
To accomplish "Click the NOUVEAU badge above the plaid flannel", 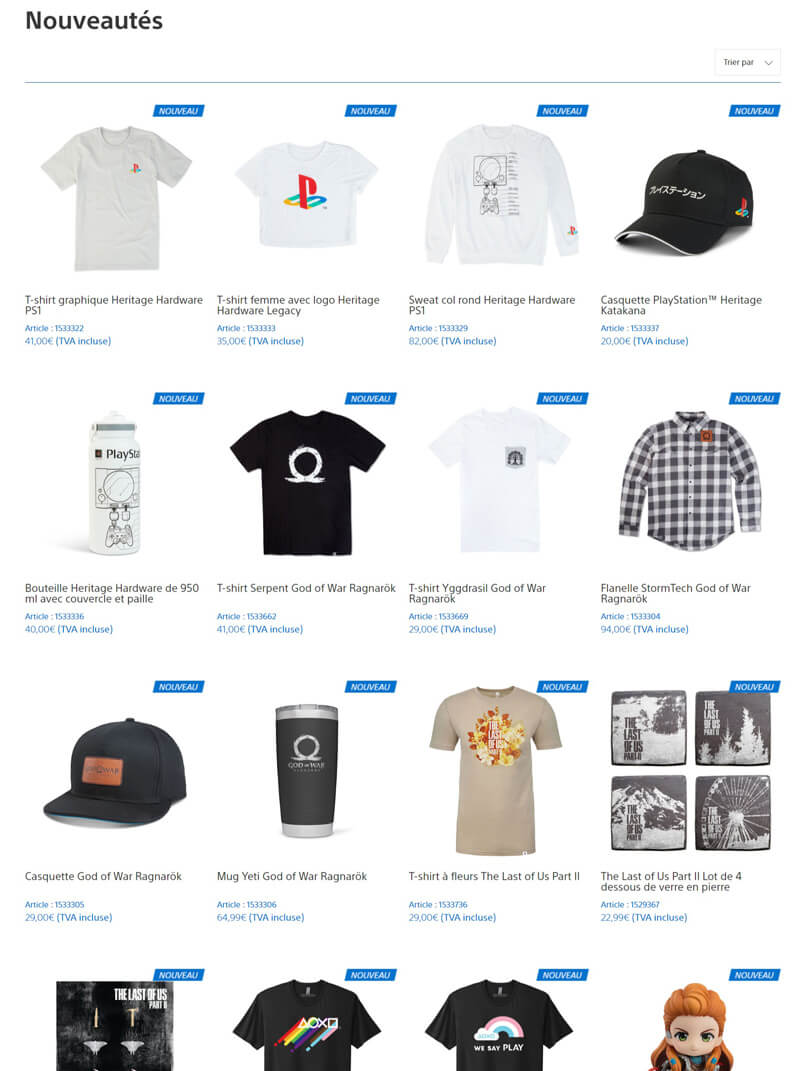I will (x=754, y=399).
